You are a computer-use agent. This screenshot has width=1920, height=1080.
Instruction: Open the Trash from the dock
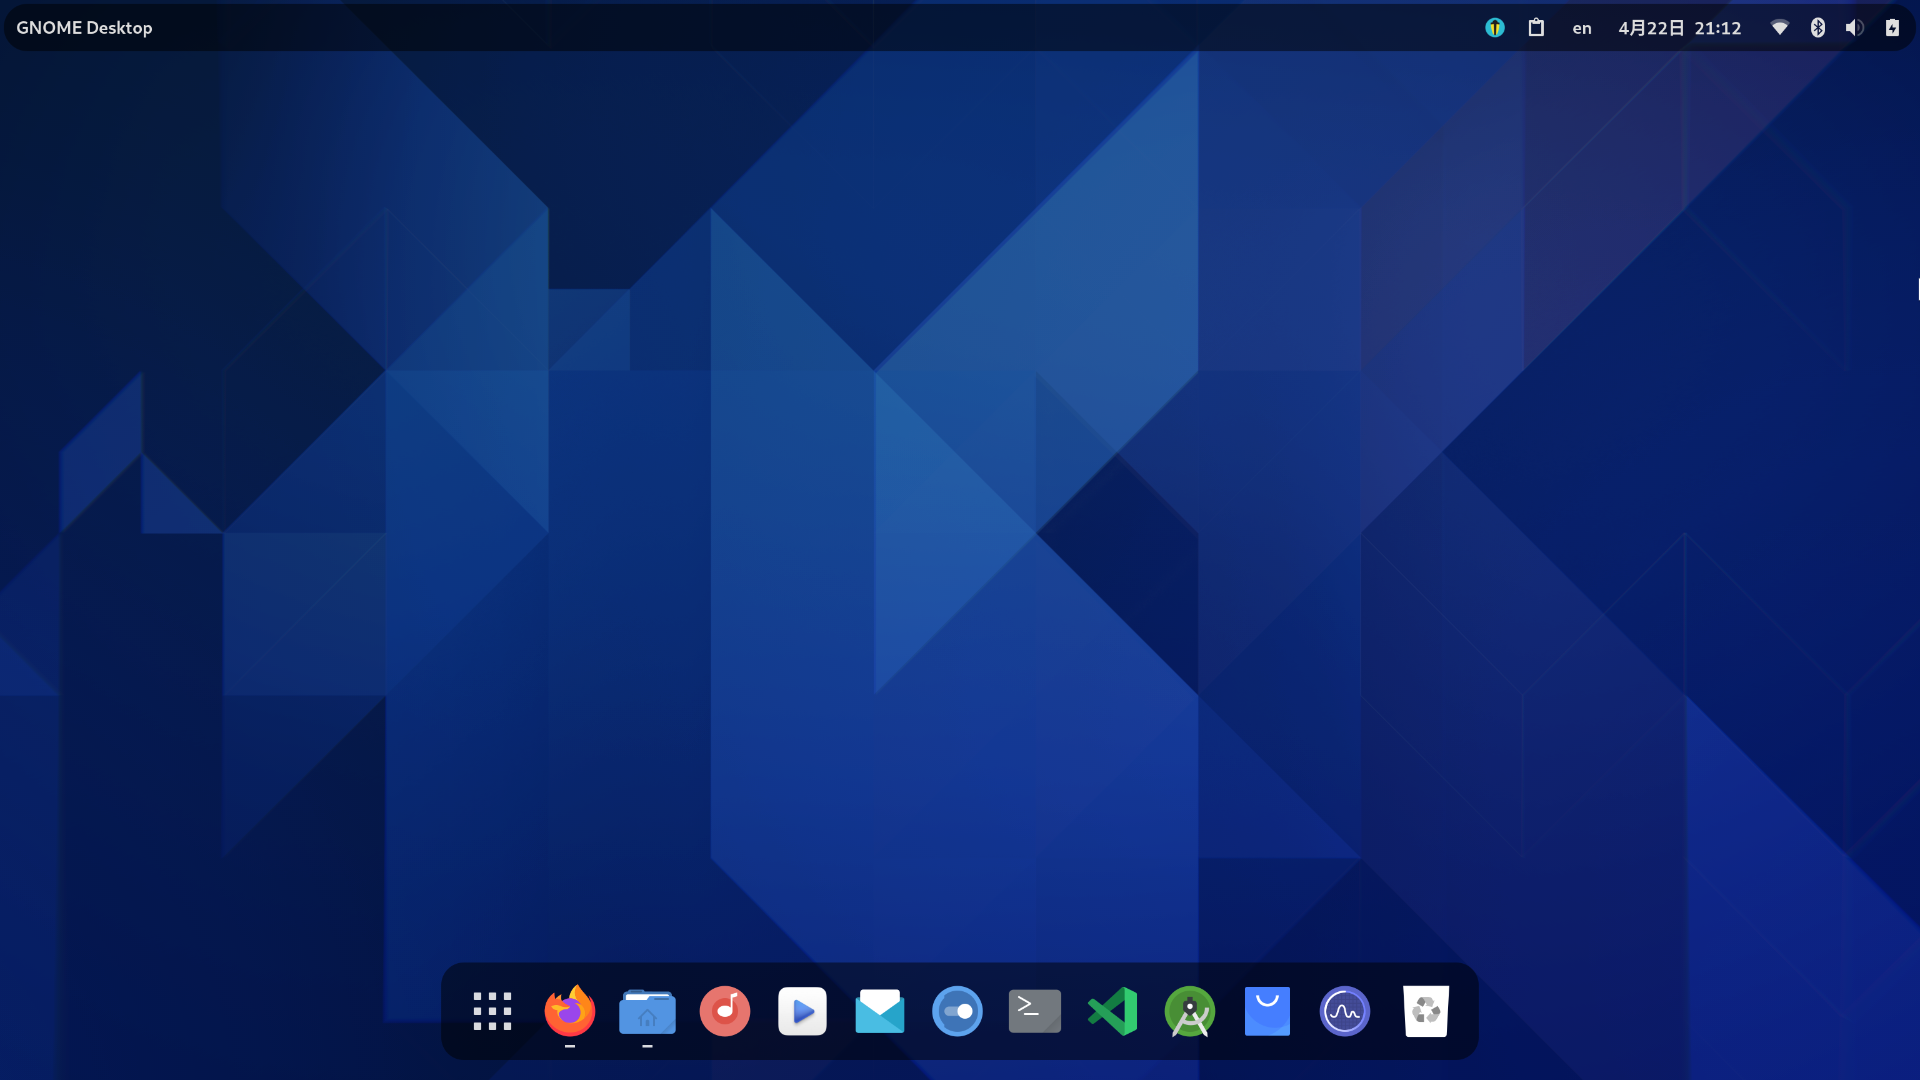(x=1426, y=1011)
